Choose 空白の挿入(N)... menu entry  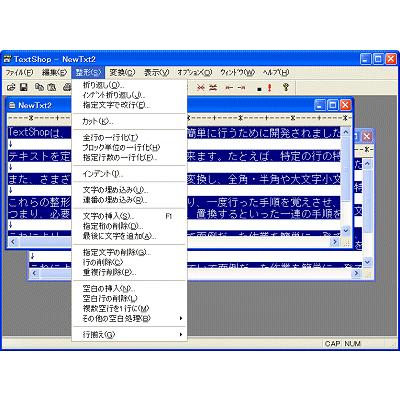[129, 289]
